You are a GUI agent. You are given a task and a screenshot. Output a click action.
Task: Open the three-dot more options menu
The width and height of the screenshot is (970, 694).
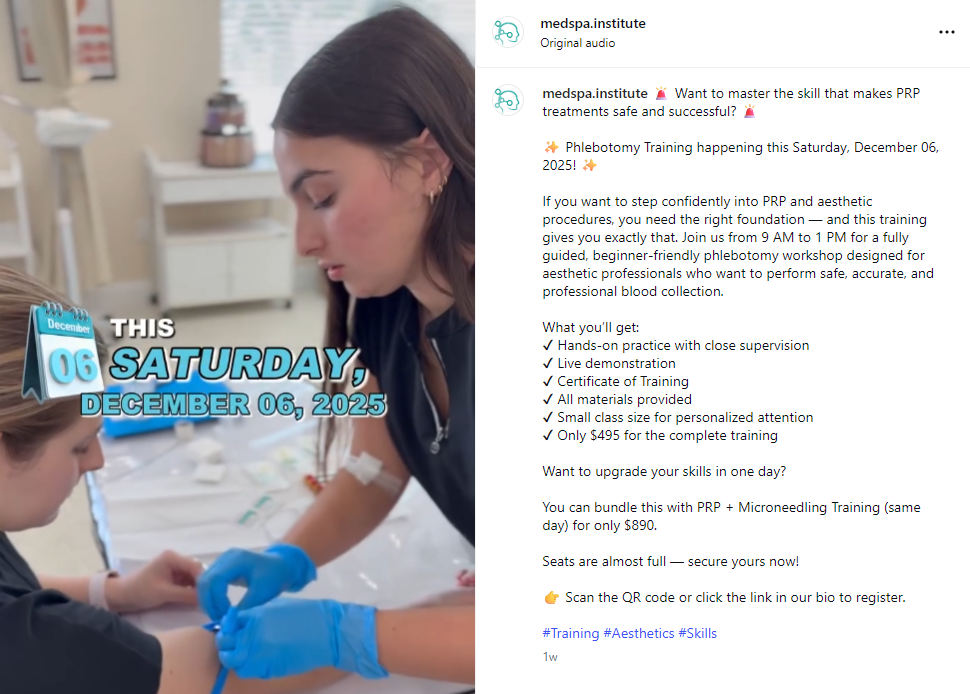tap(946, 32)
